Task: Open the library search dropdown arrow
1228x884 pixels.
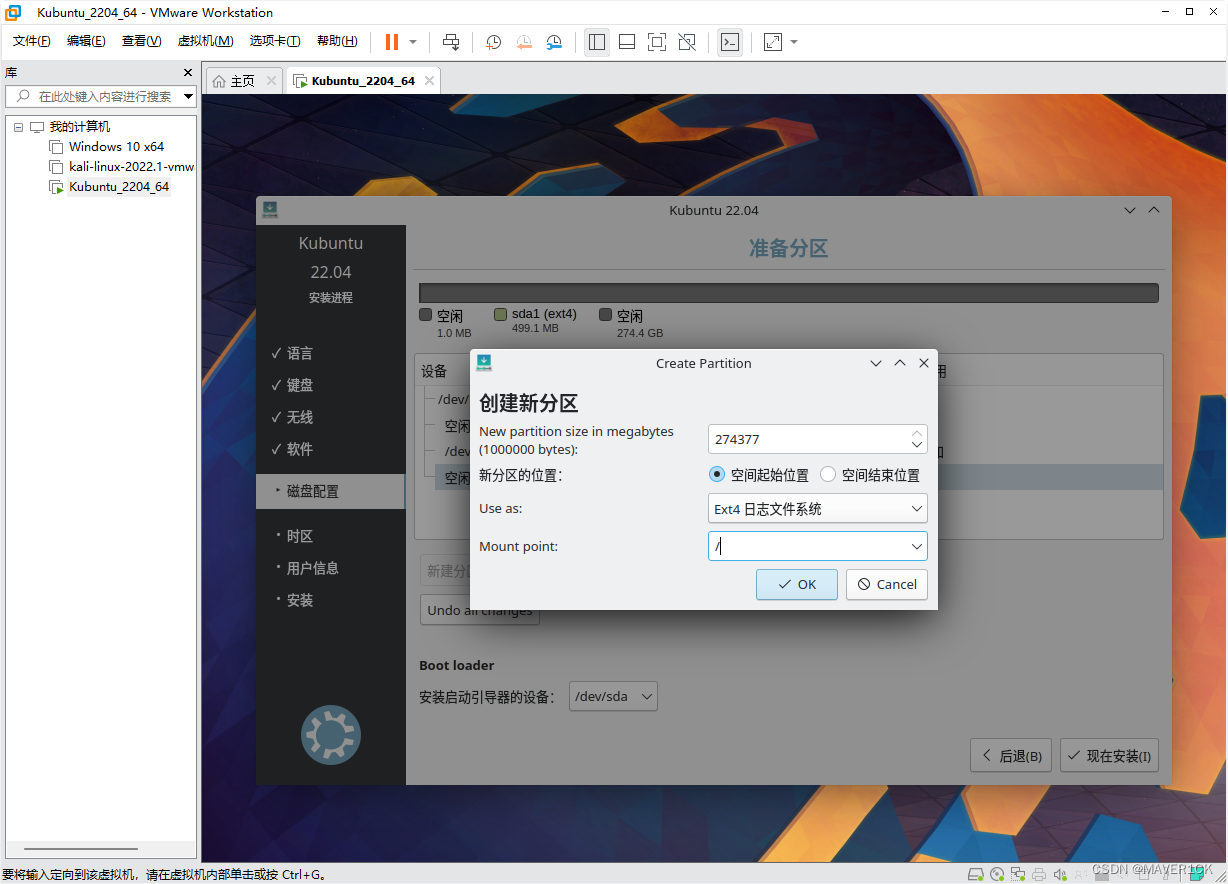Action: pyautogui.click(x=188, y=97)
